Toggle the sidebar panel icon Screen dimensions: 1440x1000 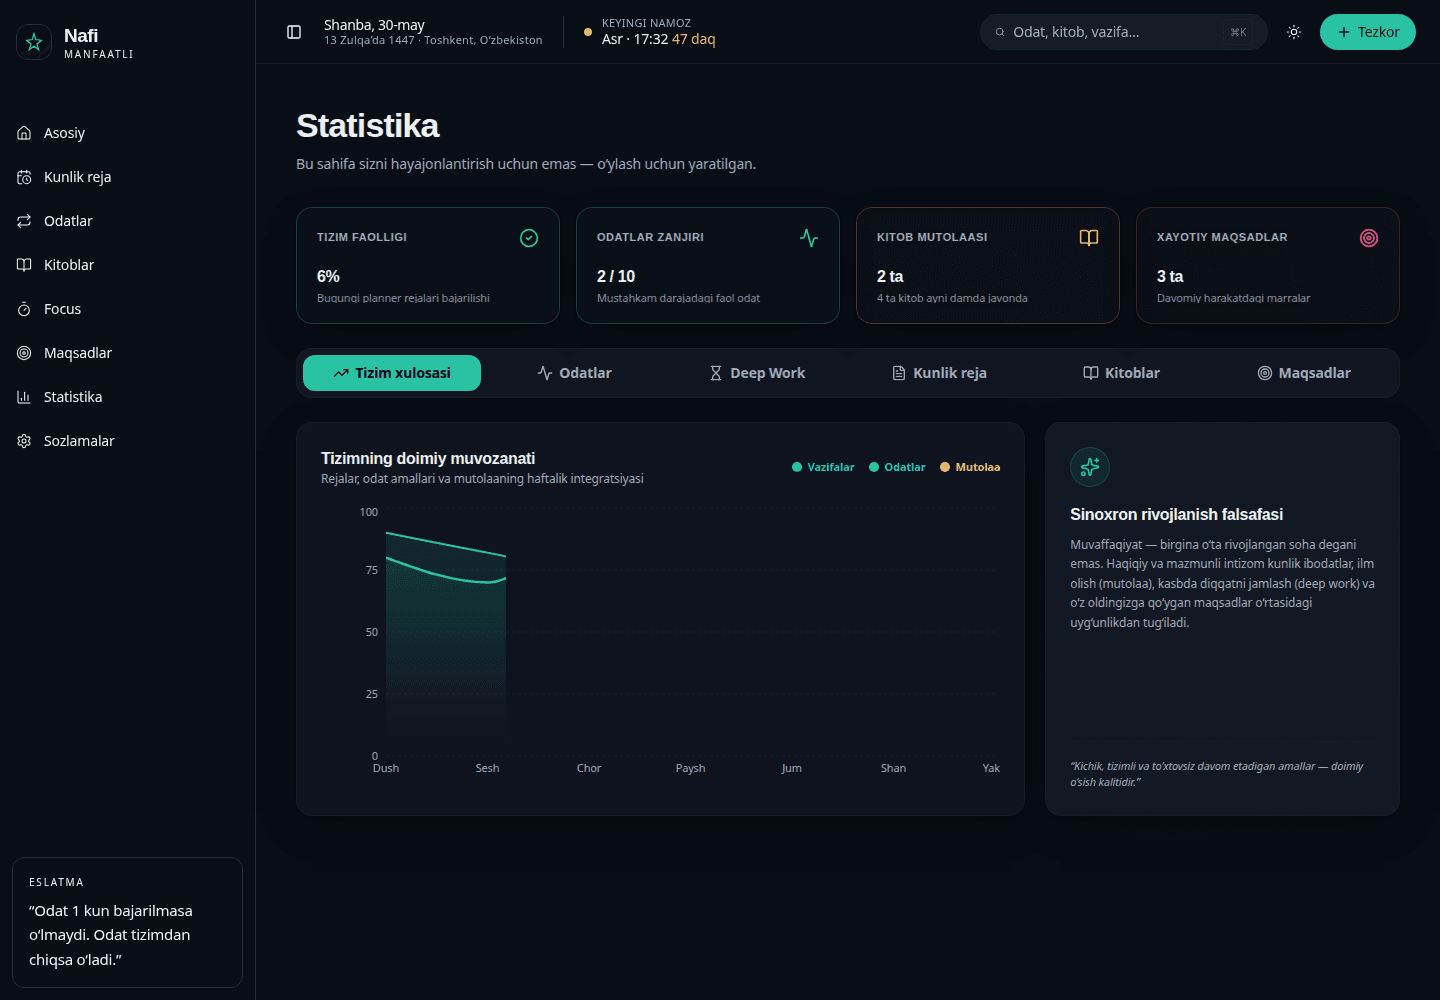click(x=294, y=32)
